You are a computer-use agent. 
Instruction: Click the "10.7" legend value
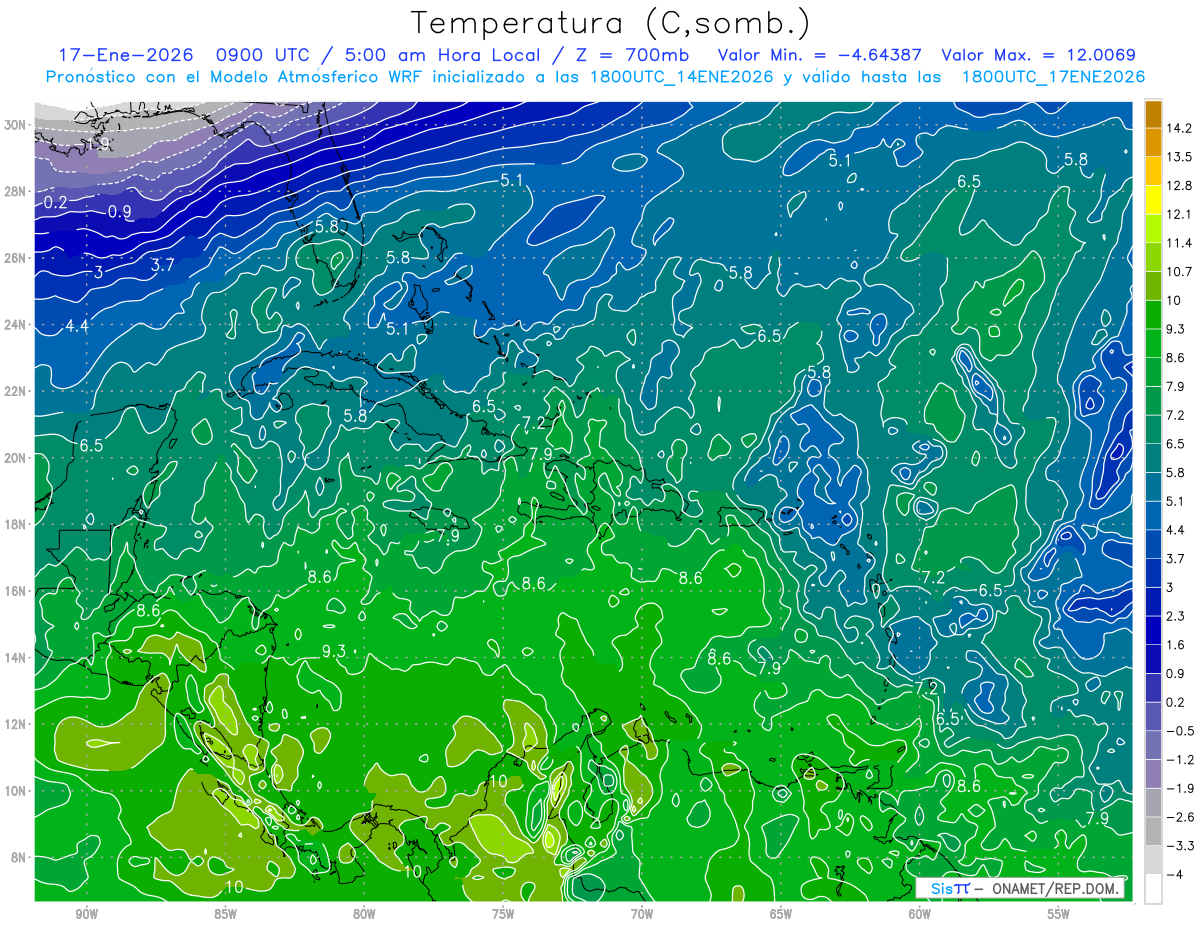click(1177, 272)
